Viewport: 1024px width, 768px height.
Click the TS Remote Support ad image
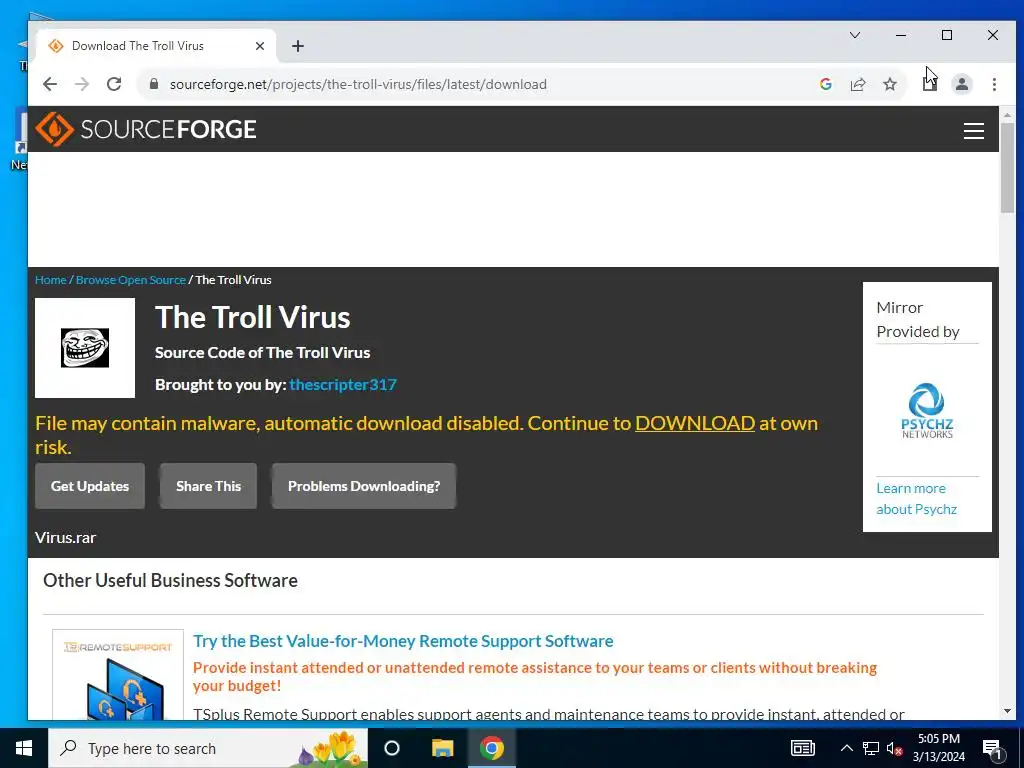118,675
